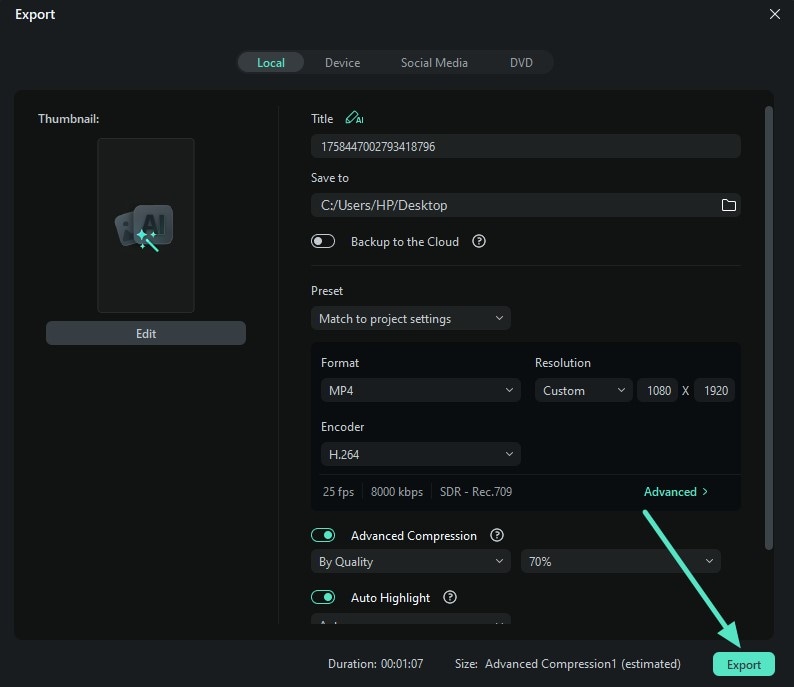Close the Export dialog

774,14
